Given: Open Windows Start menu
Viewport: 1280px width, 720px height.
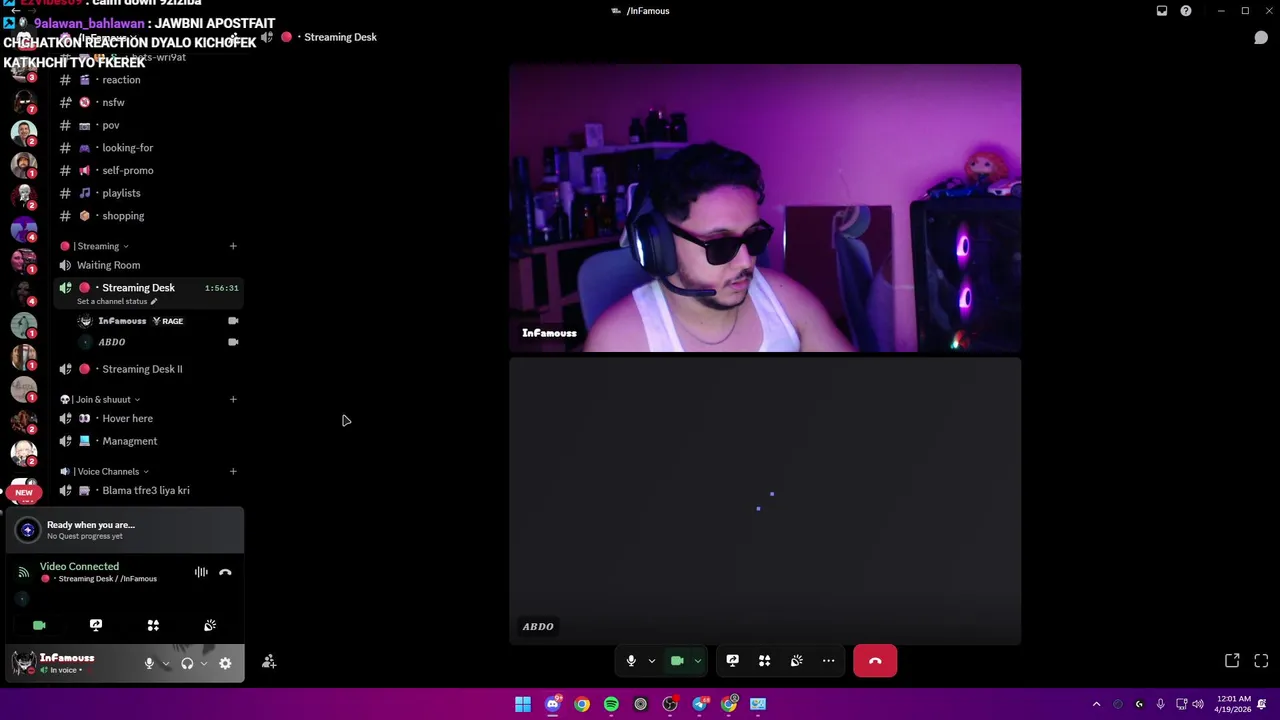Looking at the screenshot, I should [x=523, y=704].
